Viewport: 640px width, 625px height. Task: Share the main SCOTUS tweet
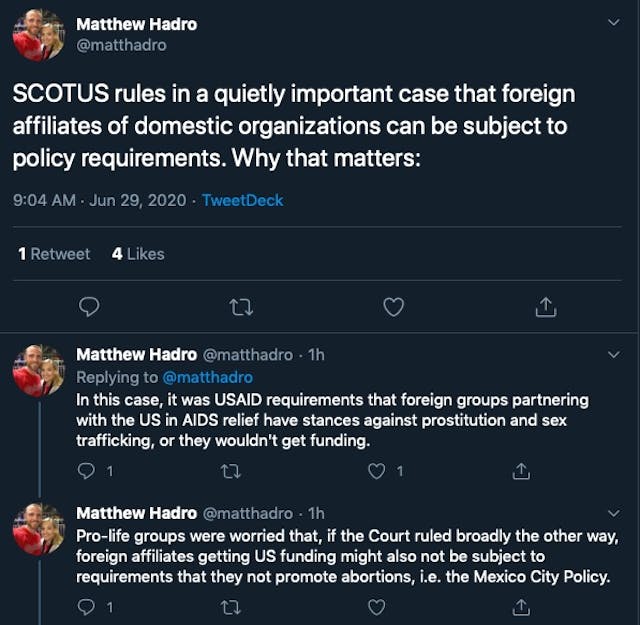click(545, 307)
